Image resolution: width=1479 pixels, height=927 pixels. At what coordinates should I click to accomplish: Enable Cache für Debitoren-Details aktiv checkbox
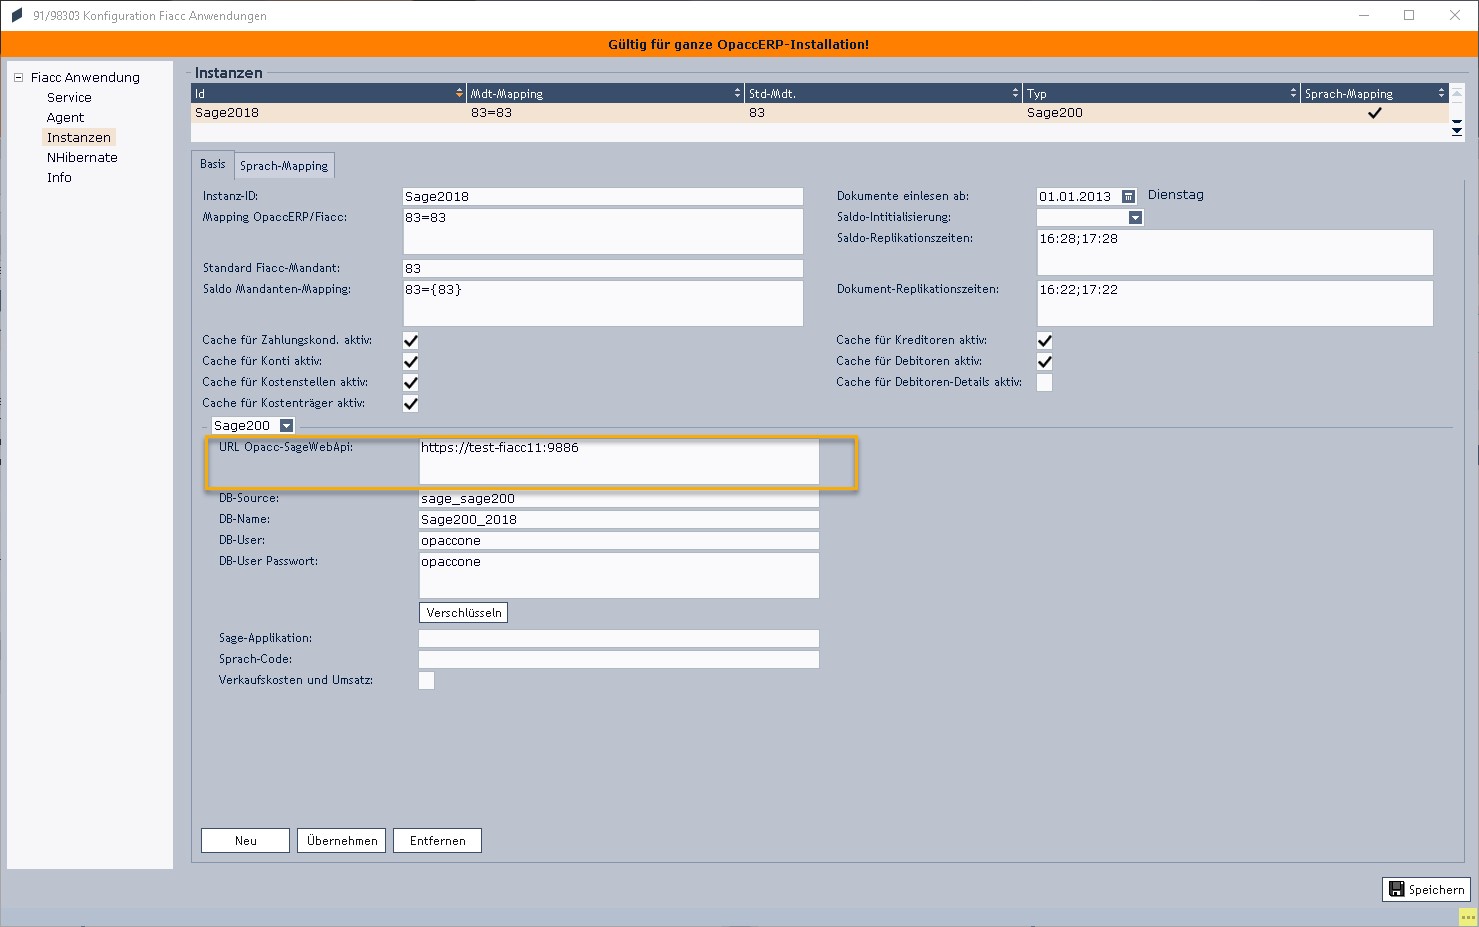(1044, 383)
